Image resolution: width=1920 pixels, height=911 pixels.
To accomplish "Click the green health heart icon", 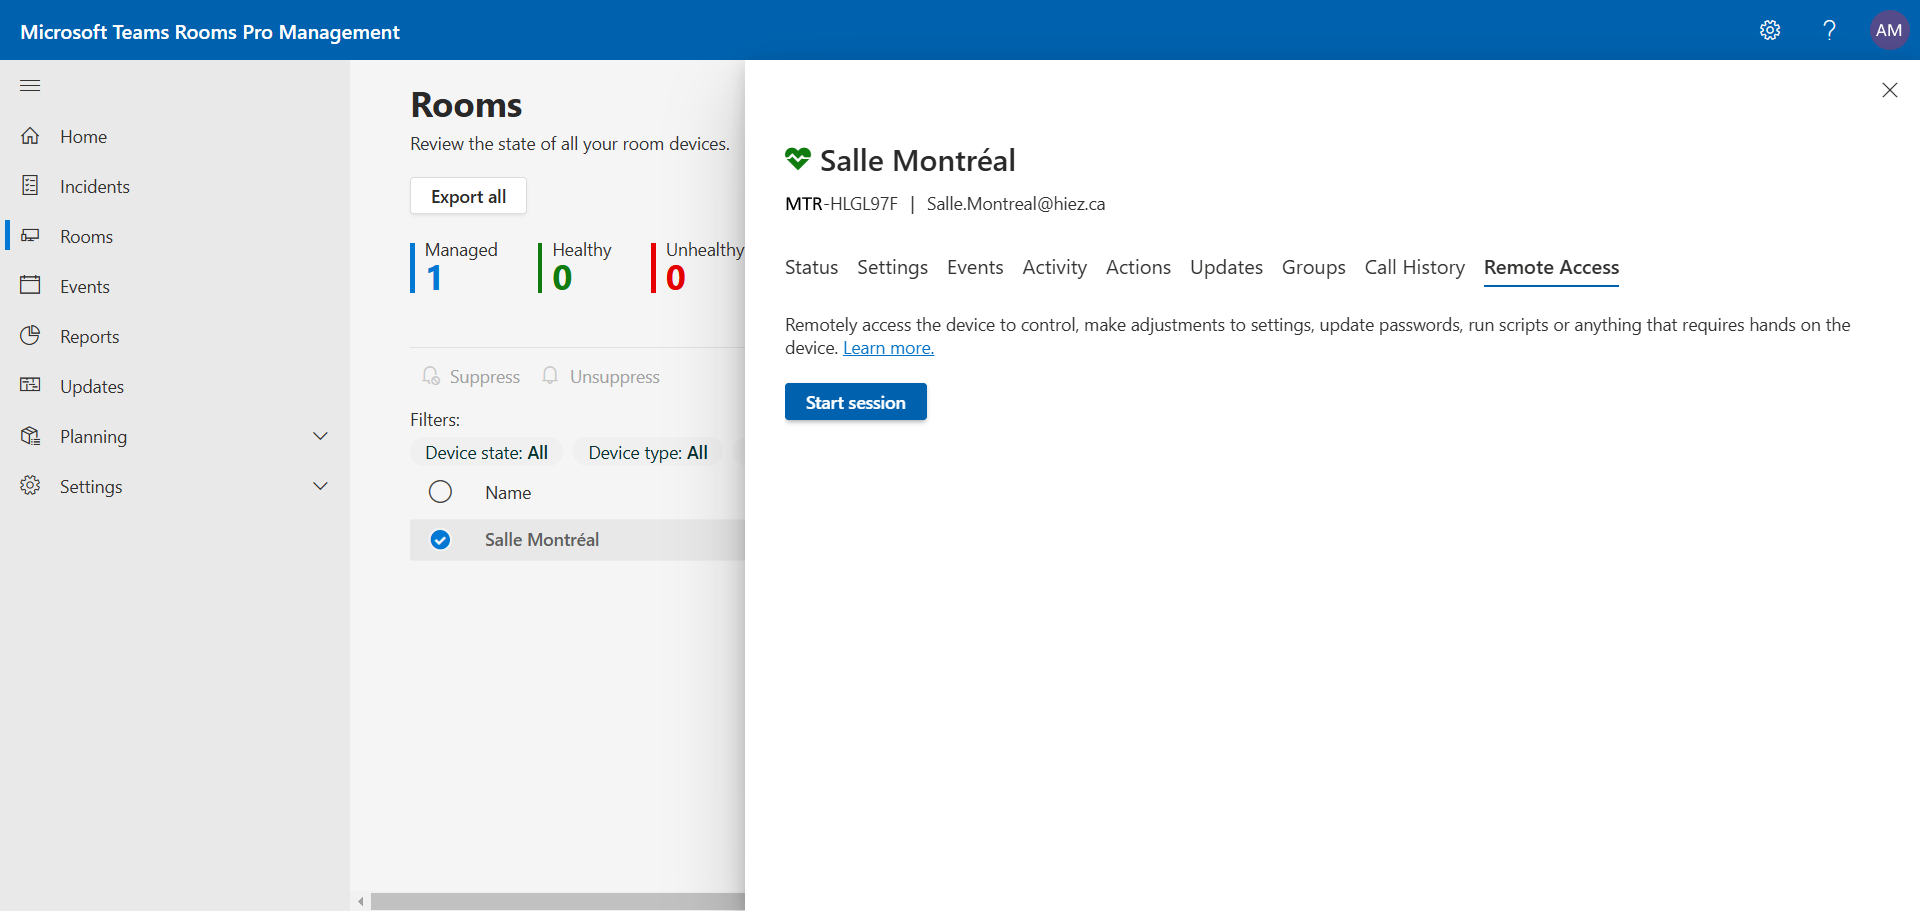I will [x=798, y=159].
